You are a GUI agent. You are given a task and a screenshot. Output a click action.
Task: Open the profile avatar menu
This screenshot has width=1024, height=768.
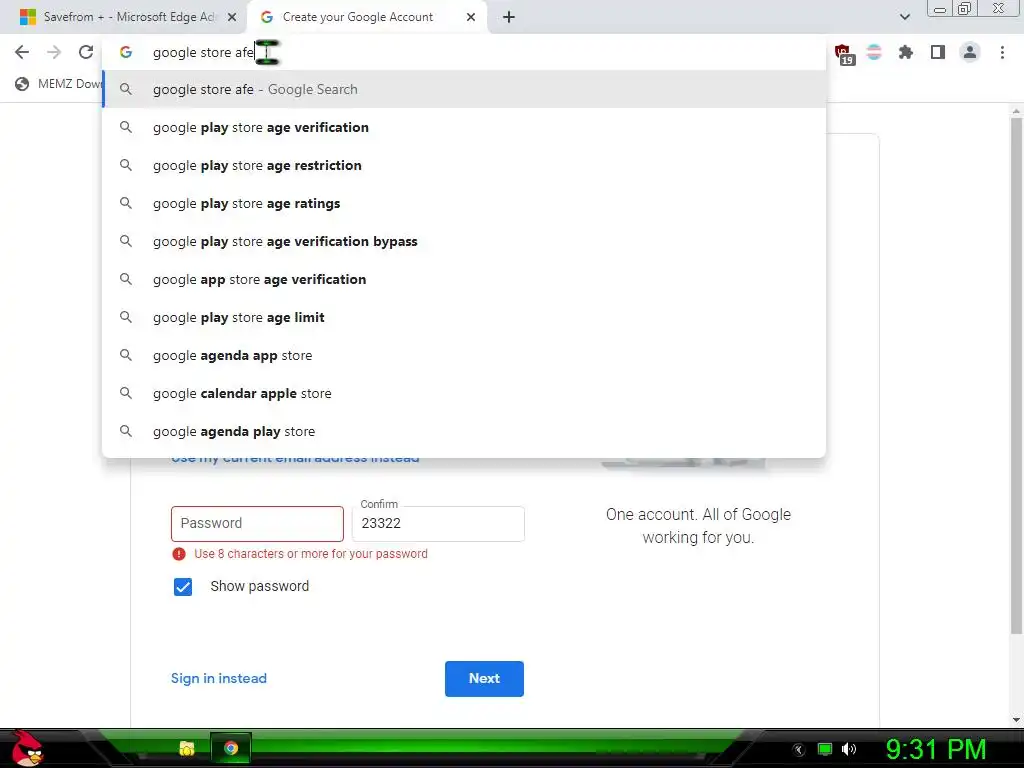coord(970,52)
